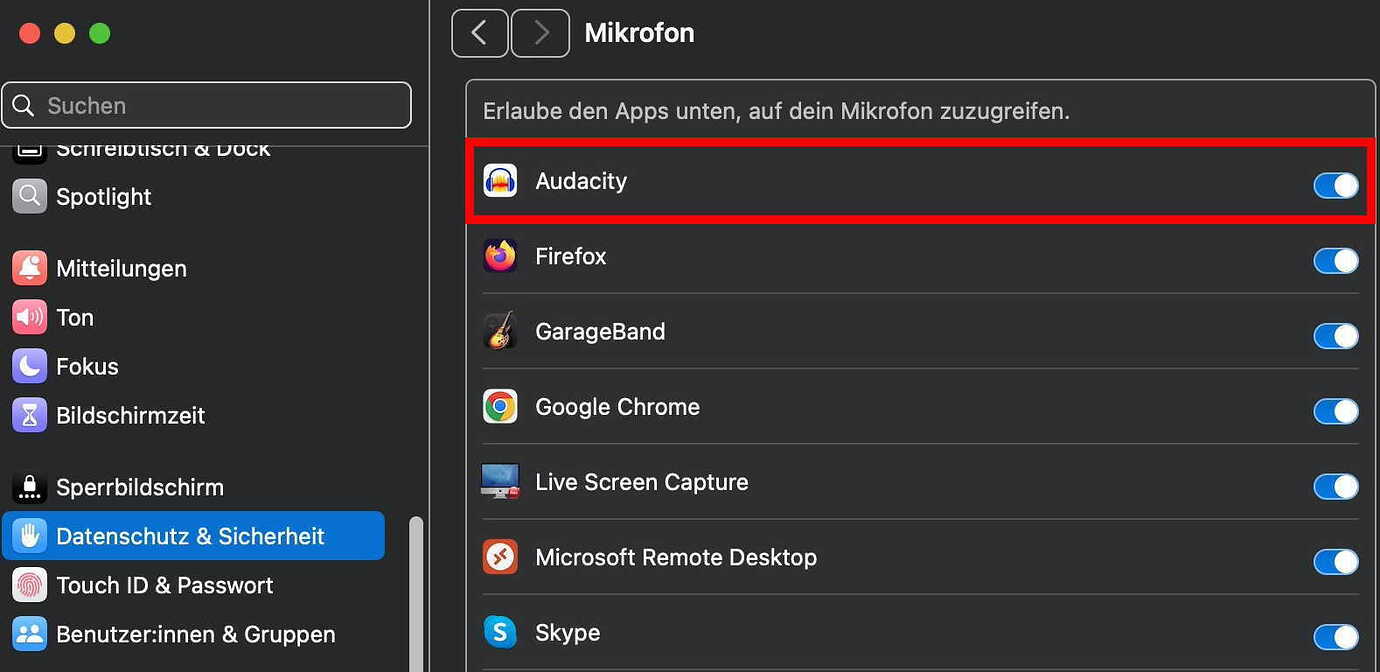Click the Microsoft Remote Desktop label
The image size is (1380, 672).
coord(676,557)
